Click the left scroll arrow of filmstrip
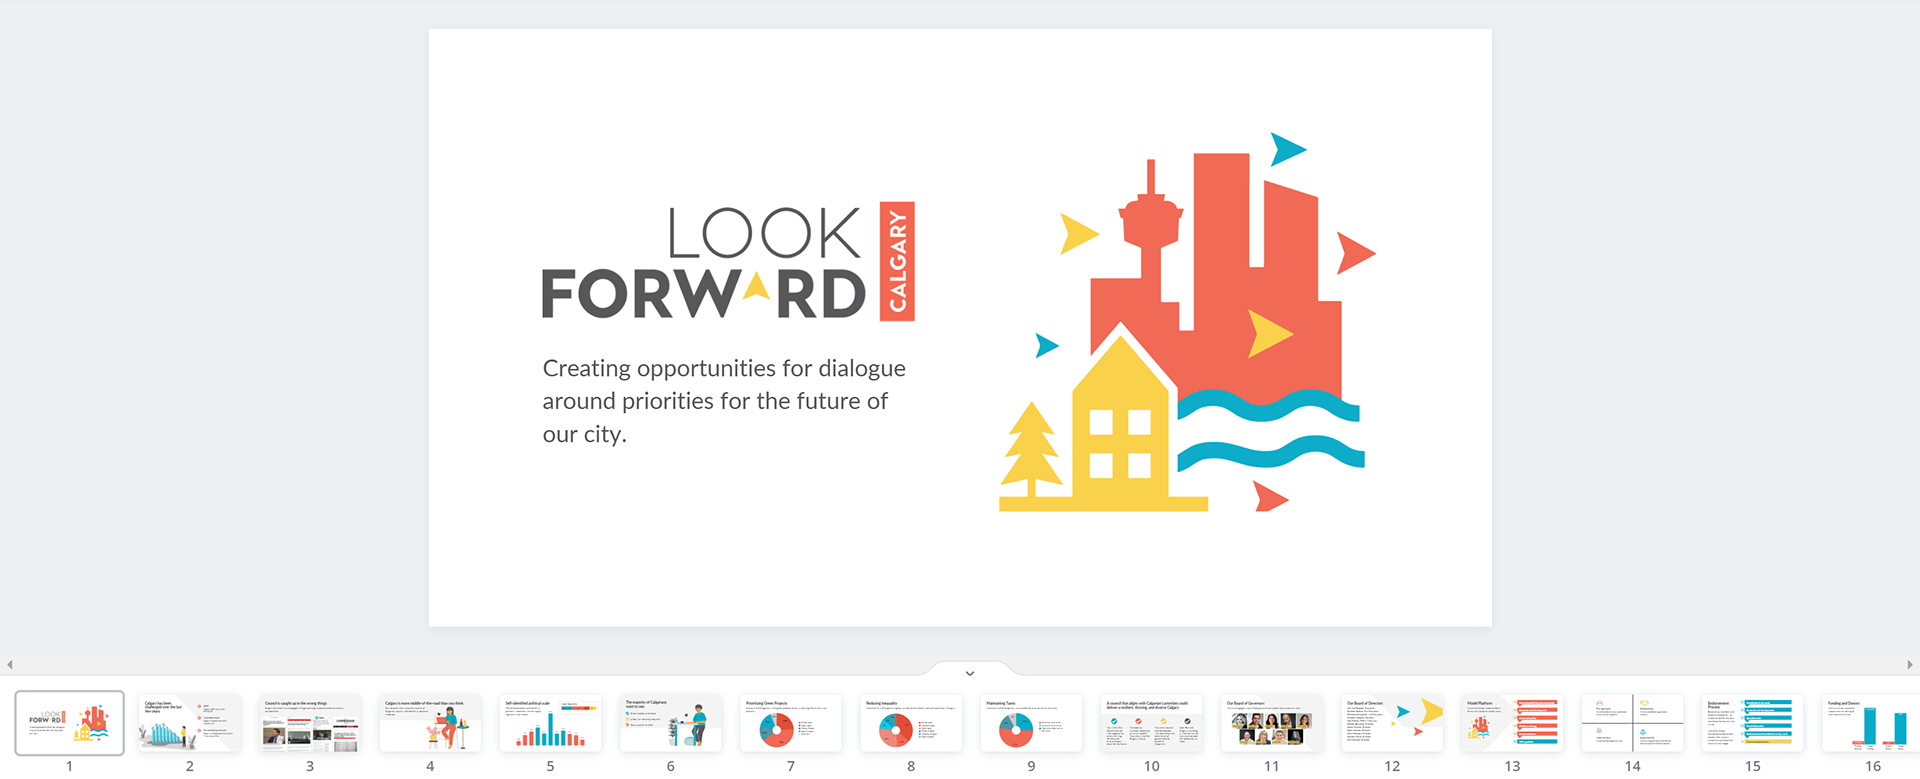 [x=10, y=665]
